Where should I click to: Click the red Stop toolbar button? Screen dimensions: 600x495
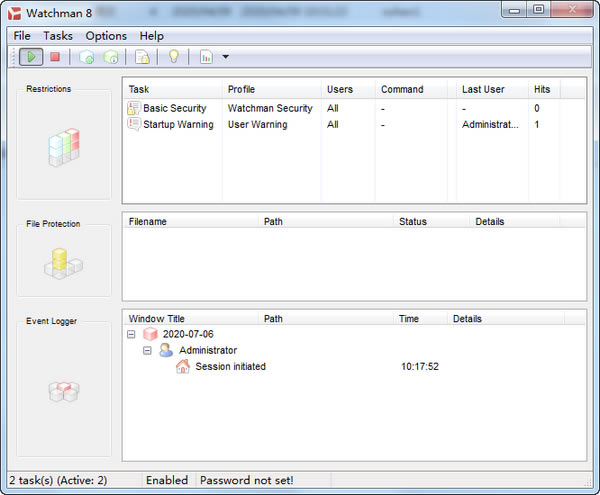(56, 57)
